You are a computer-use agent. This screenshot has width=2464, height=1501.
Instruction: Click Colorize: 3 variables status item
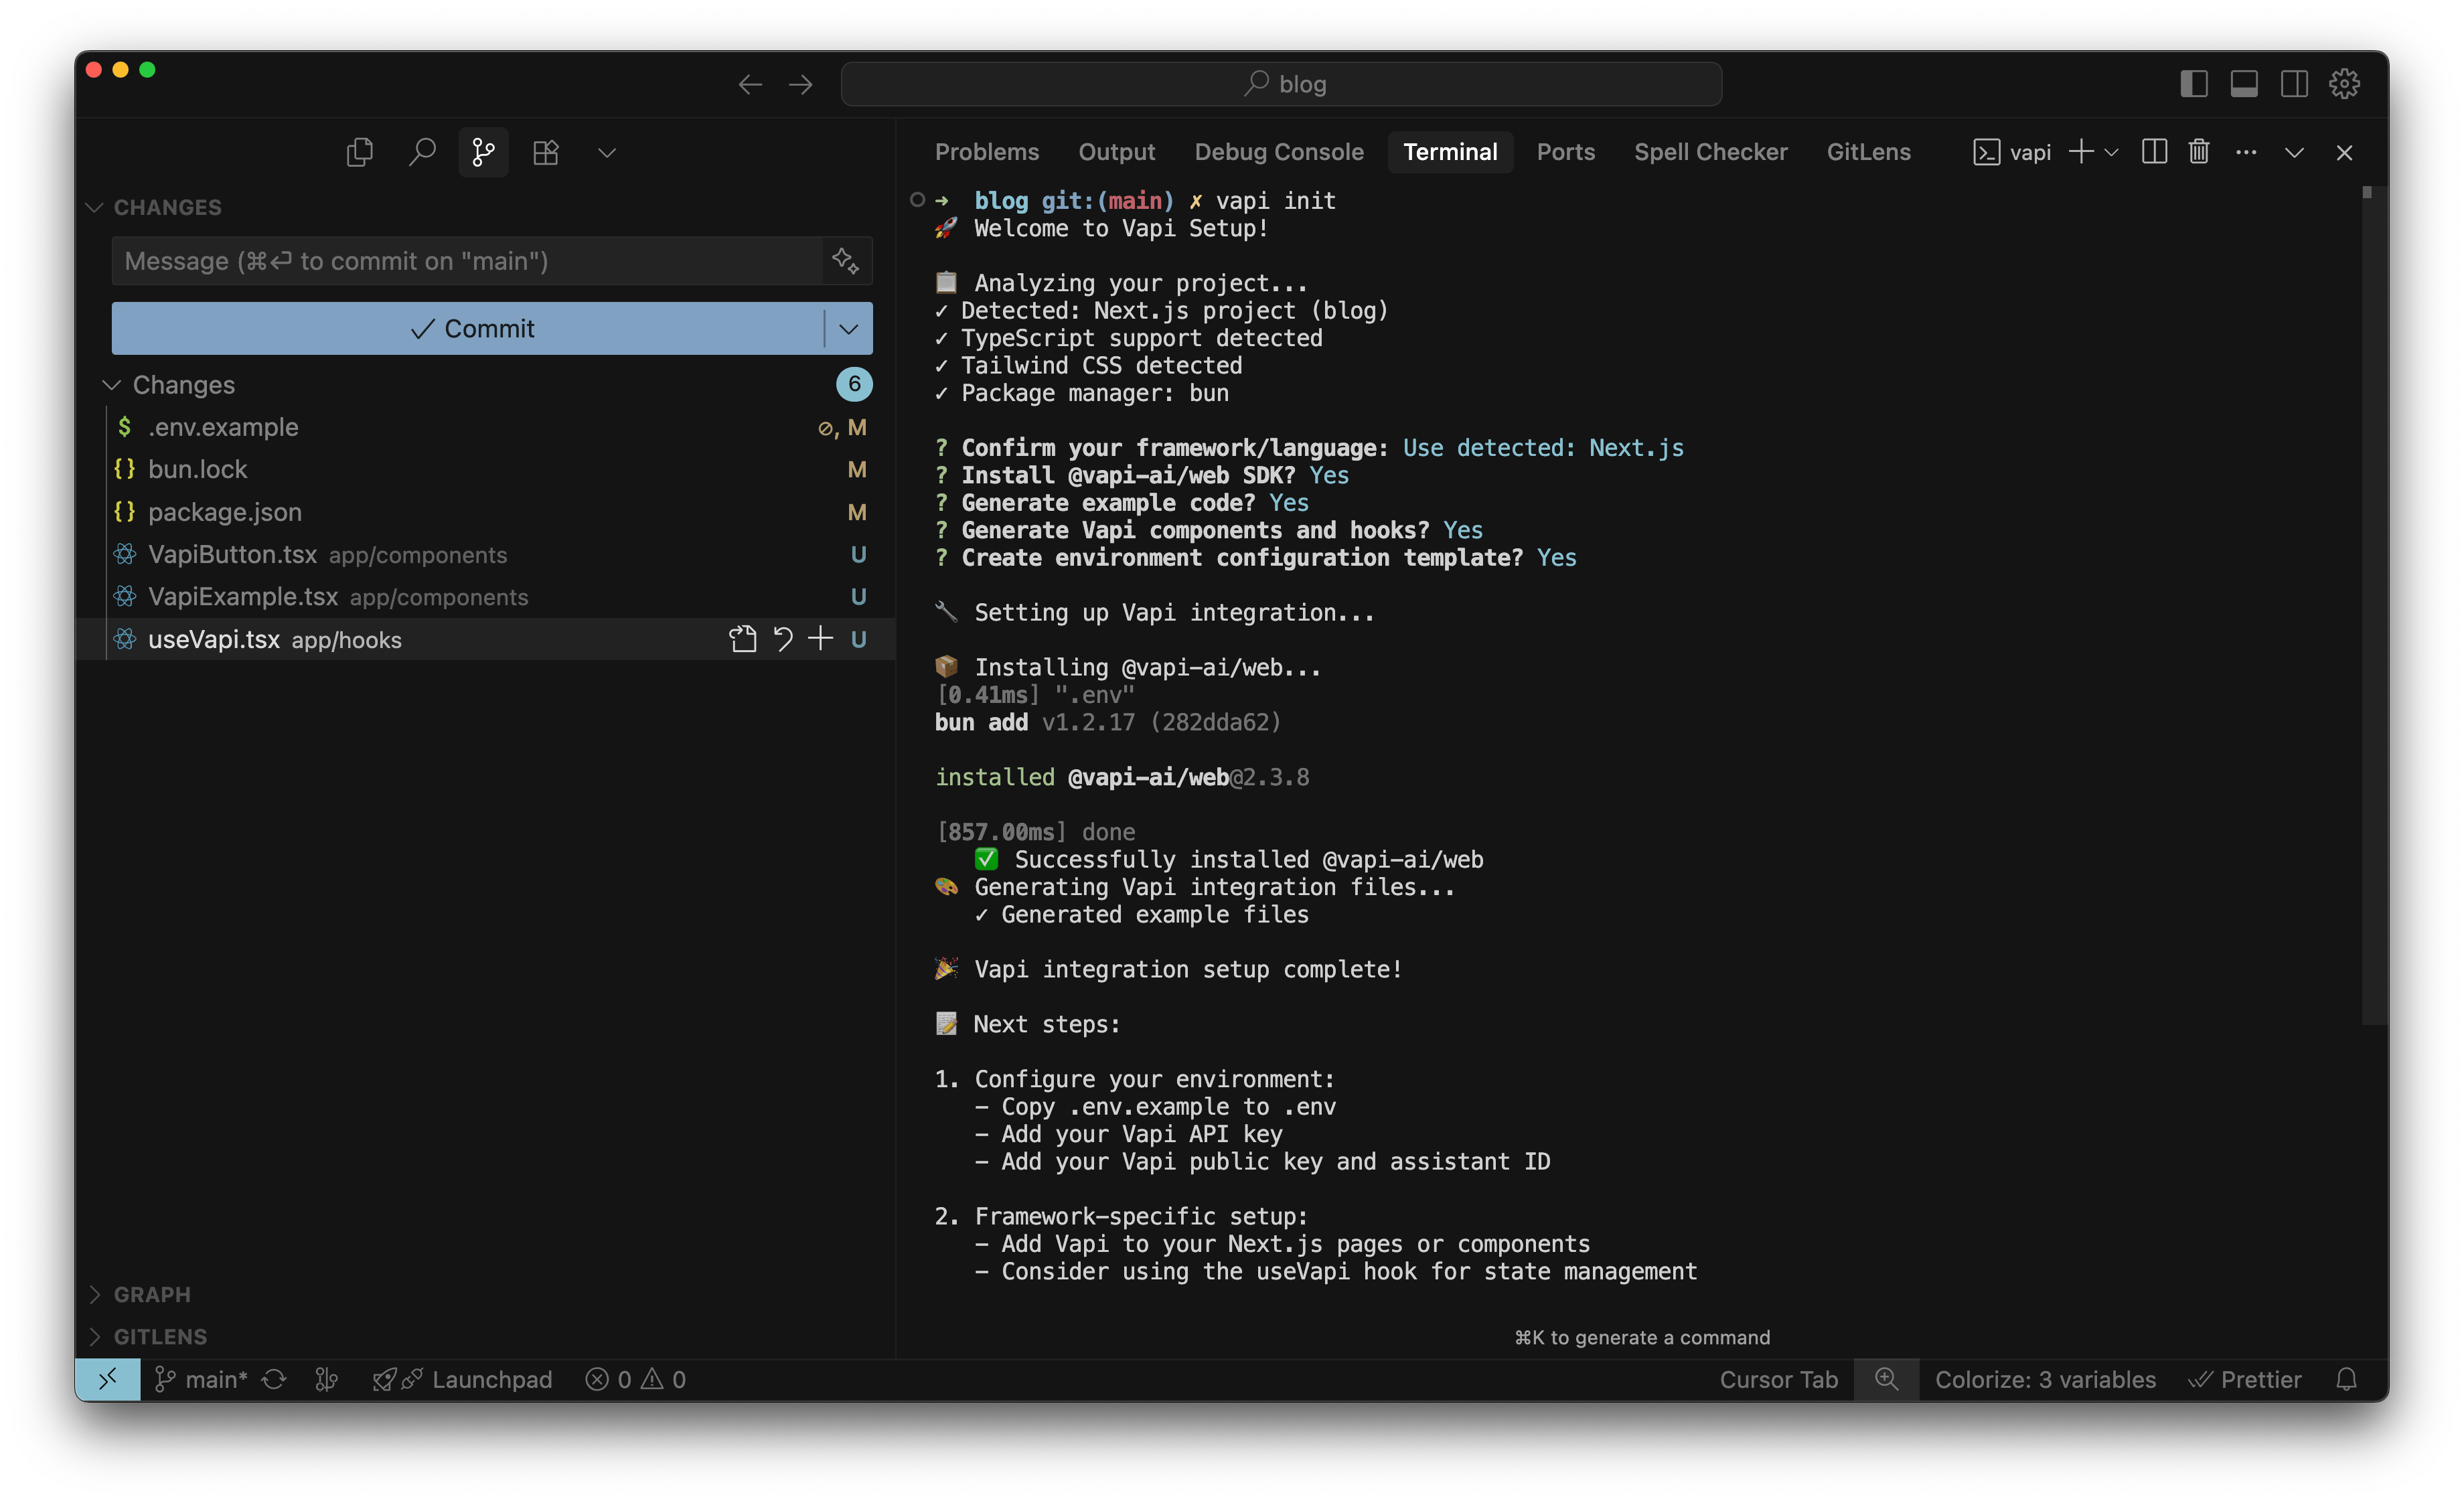(x=2045, y=1379)
